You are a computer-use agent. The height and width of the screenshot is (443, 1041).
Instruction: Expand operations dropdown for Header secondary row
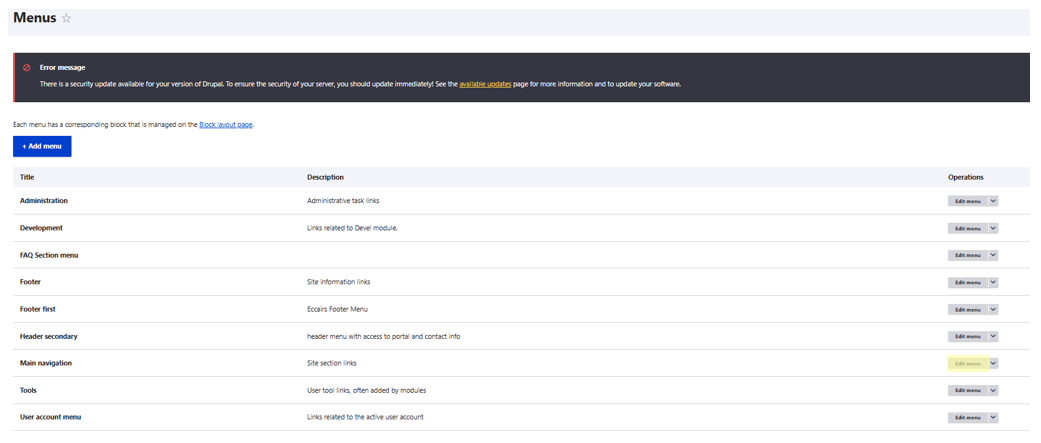tap(993, 336)
